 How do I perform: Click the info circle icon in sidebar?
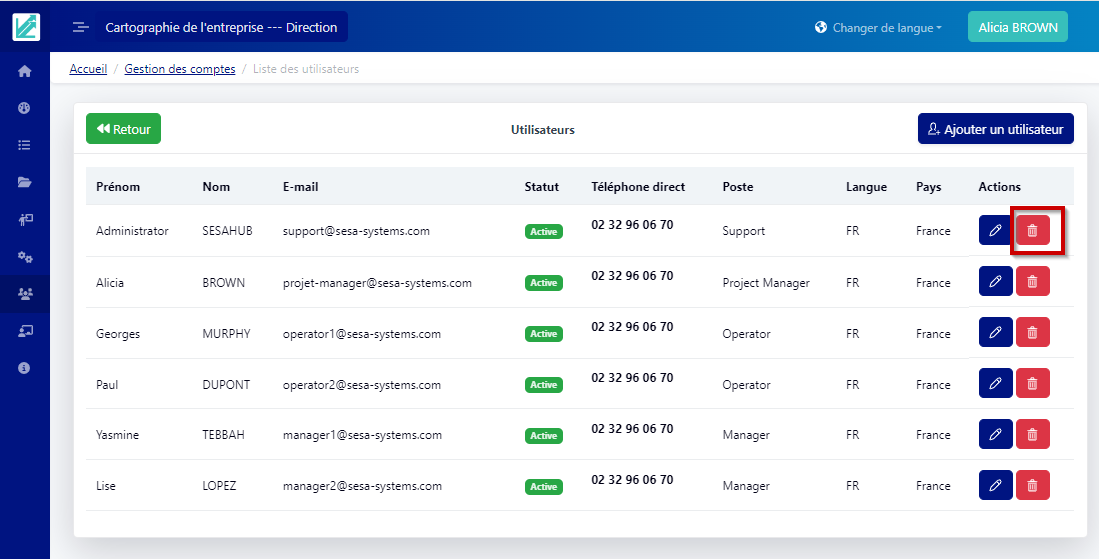24,368
